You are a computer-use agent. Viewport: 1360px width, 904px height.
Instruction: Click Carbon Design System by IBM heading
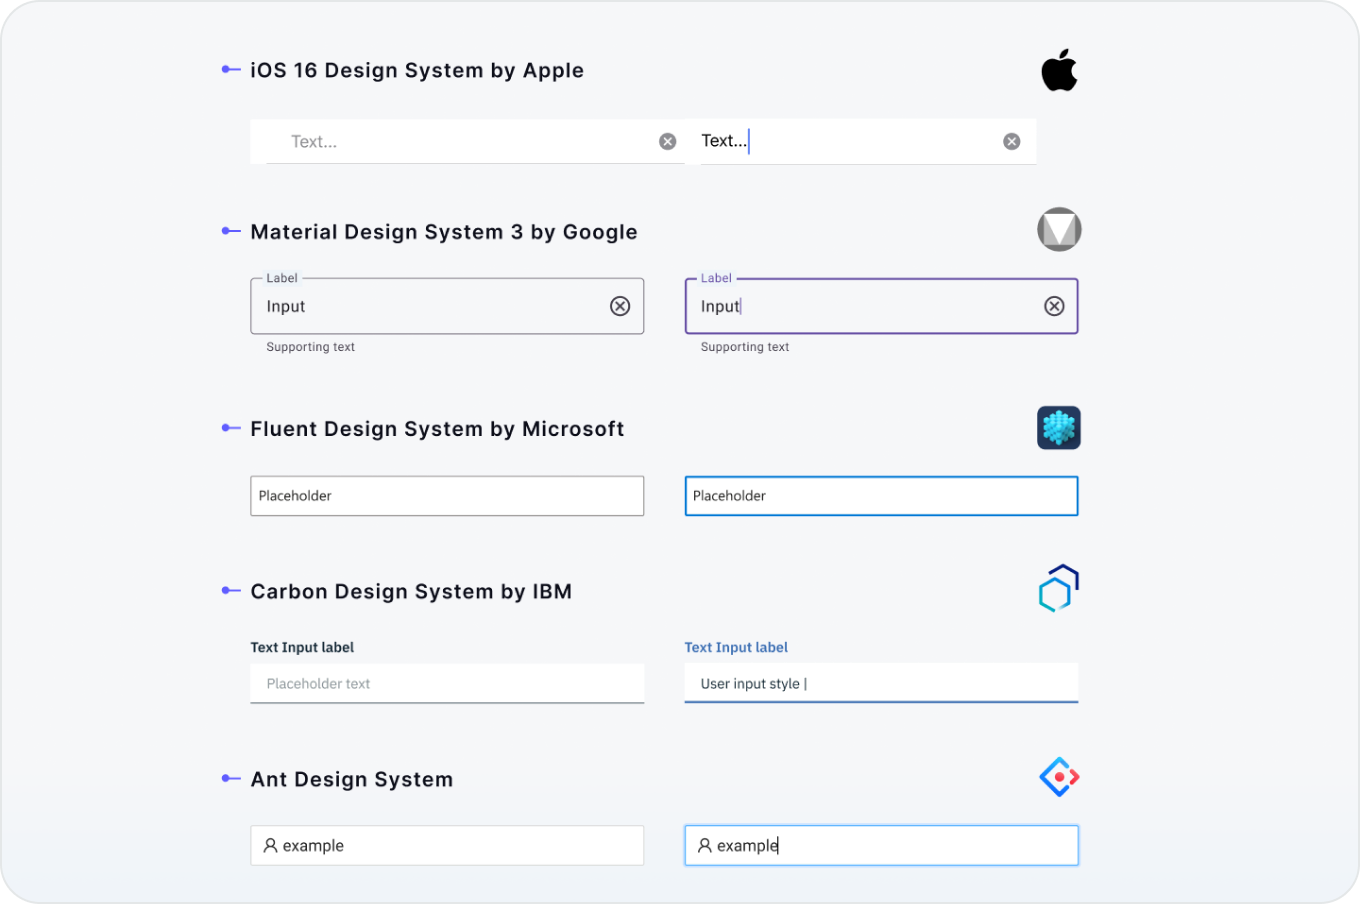tap(411, 592)
